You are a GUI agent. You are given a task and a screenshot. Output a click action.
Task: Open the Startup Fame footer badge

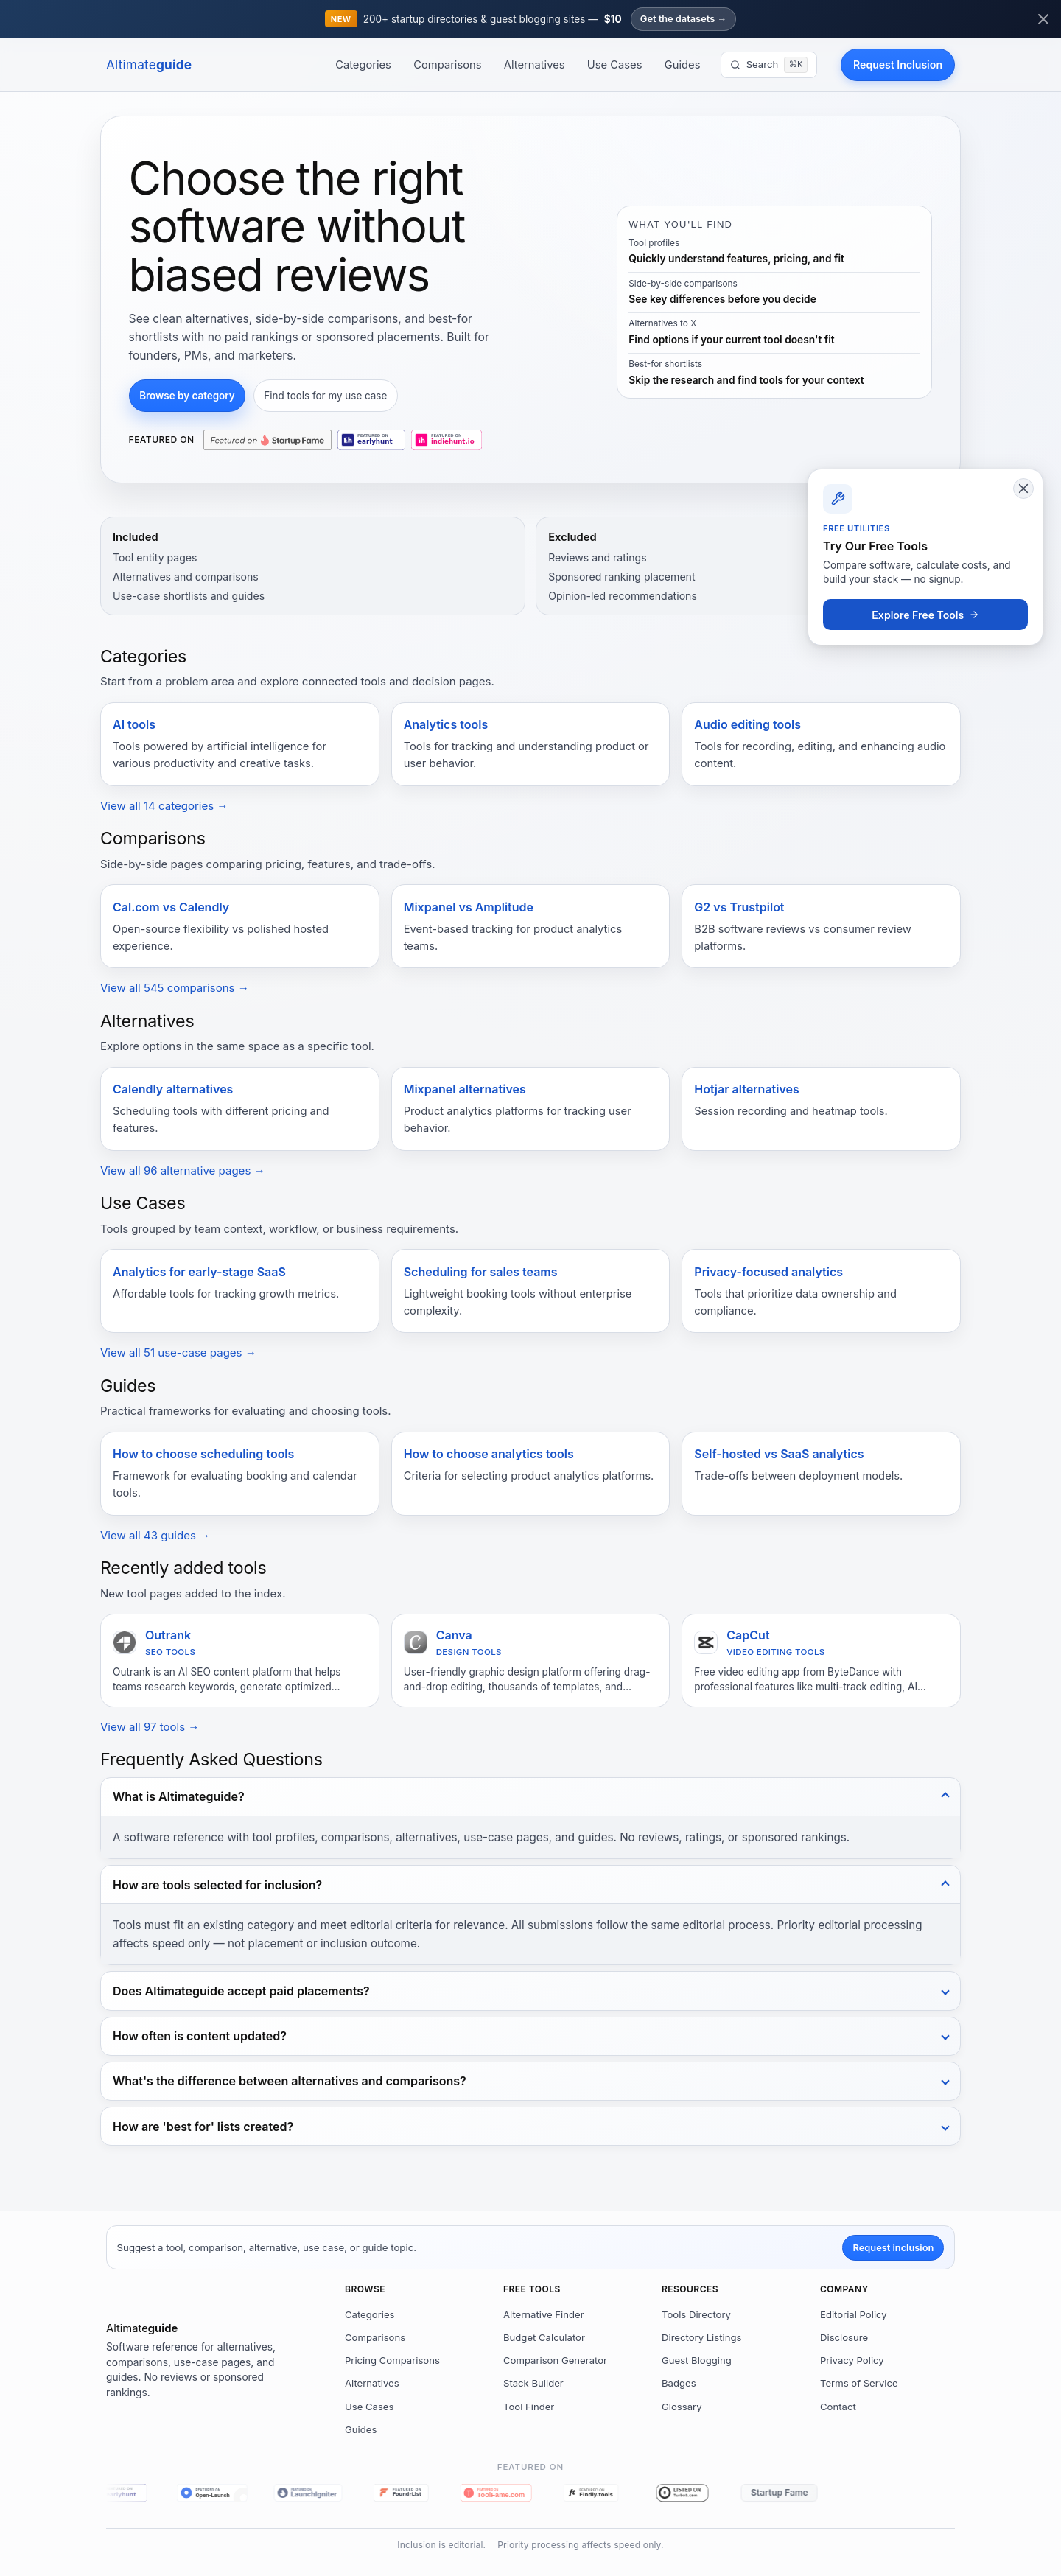coord(779,2492)
